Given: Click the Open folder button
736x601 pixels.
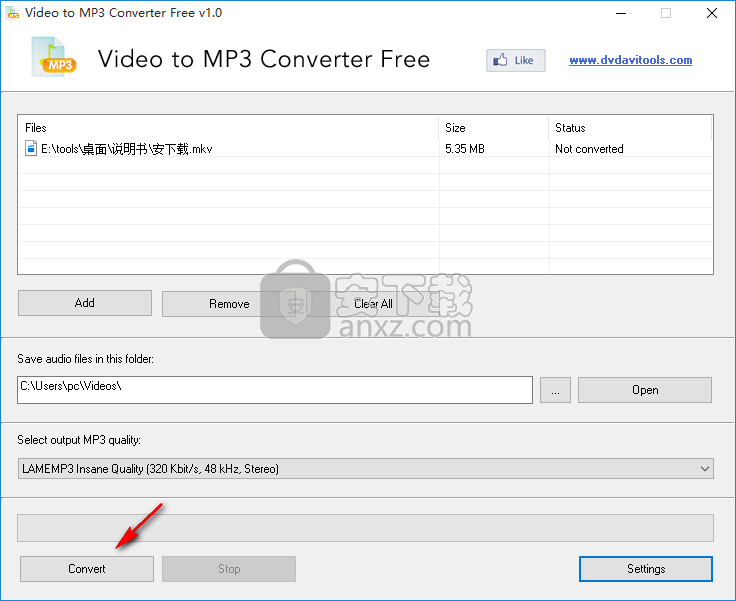Looking at the screenshot, I should 645,390.
